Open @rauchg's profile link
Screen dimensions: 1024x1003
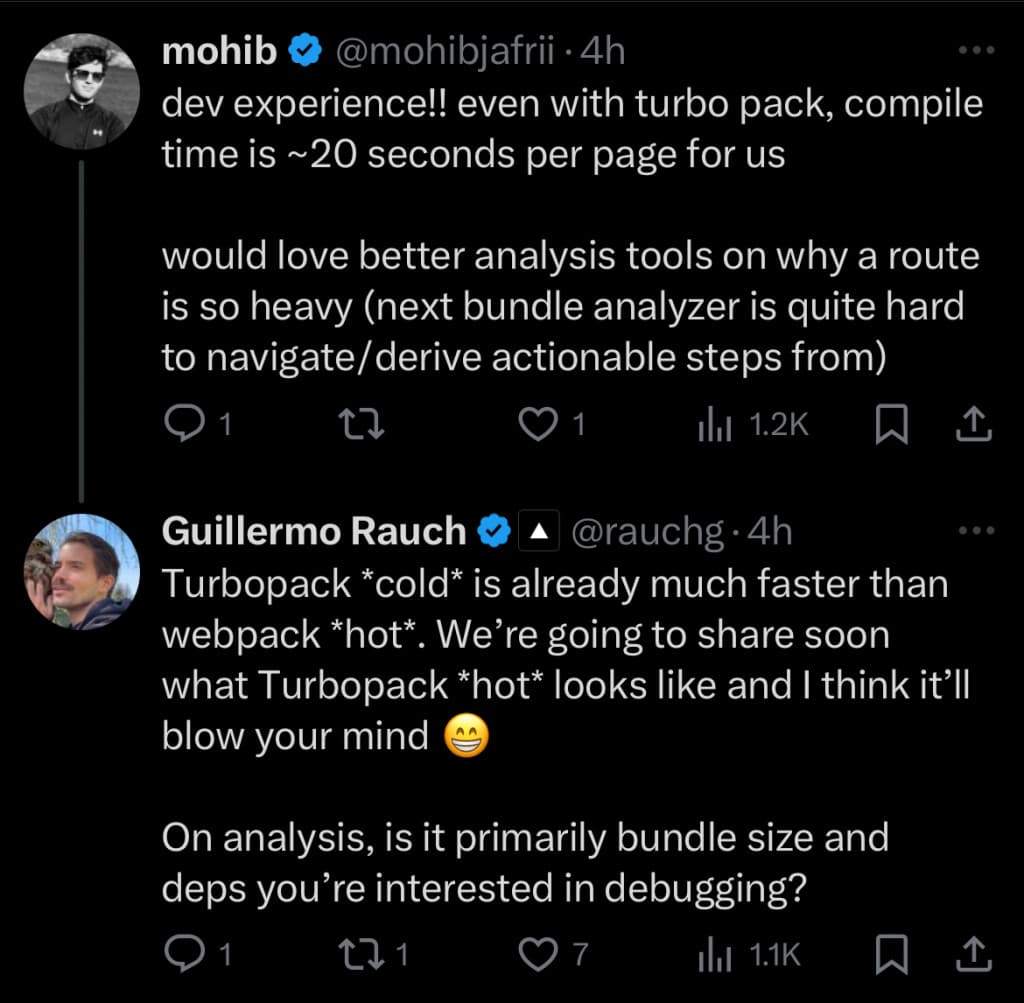650,531
